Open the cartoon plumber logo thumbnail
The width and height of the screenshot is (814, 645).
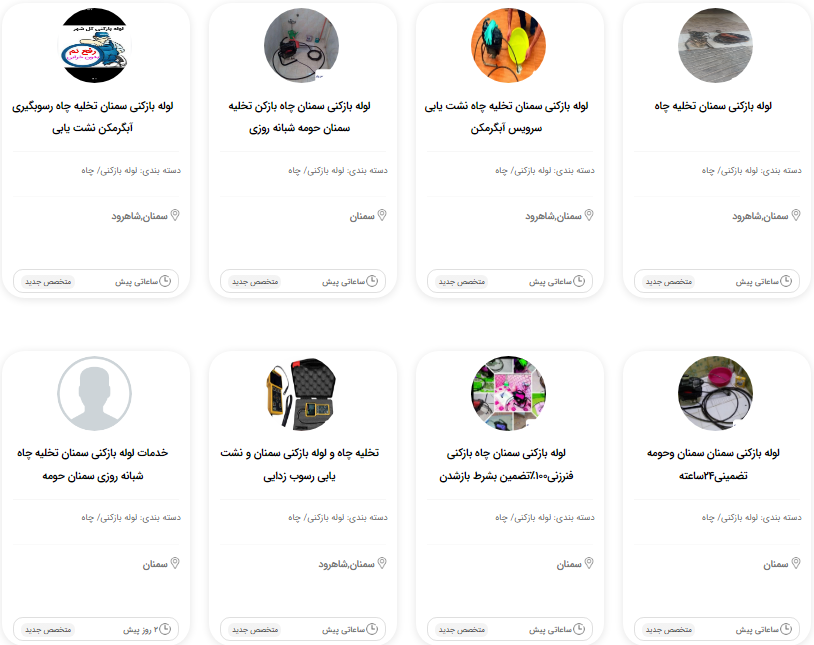(x=94, y=45)
